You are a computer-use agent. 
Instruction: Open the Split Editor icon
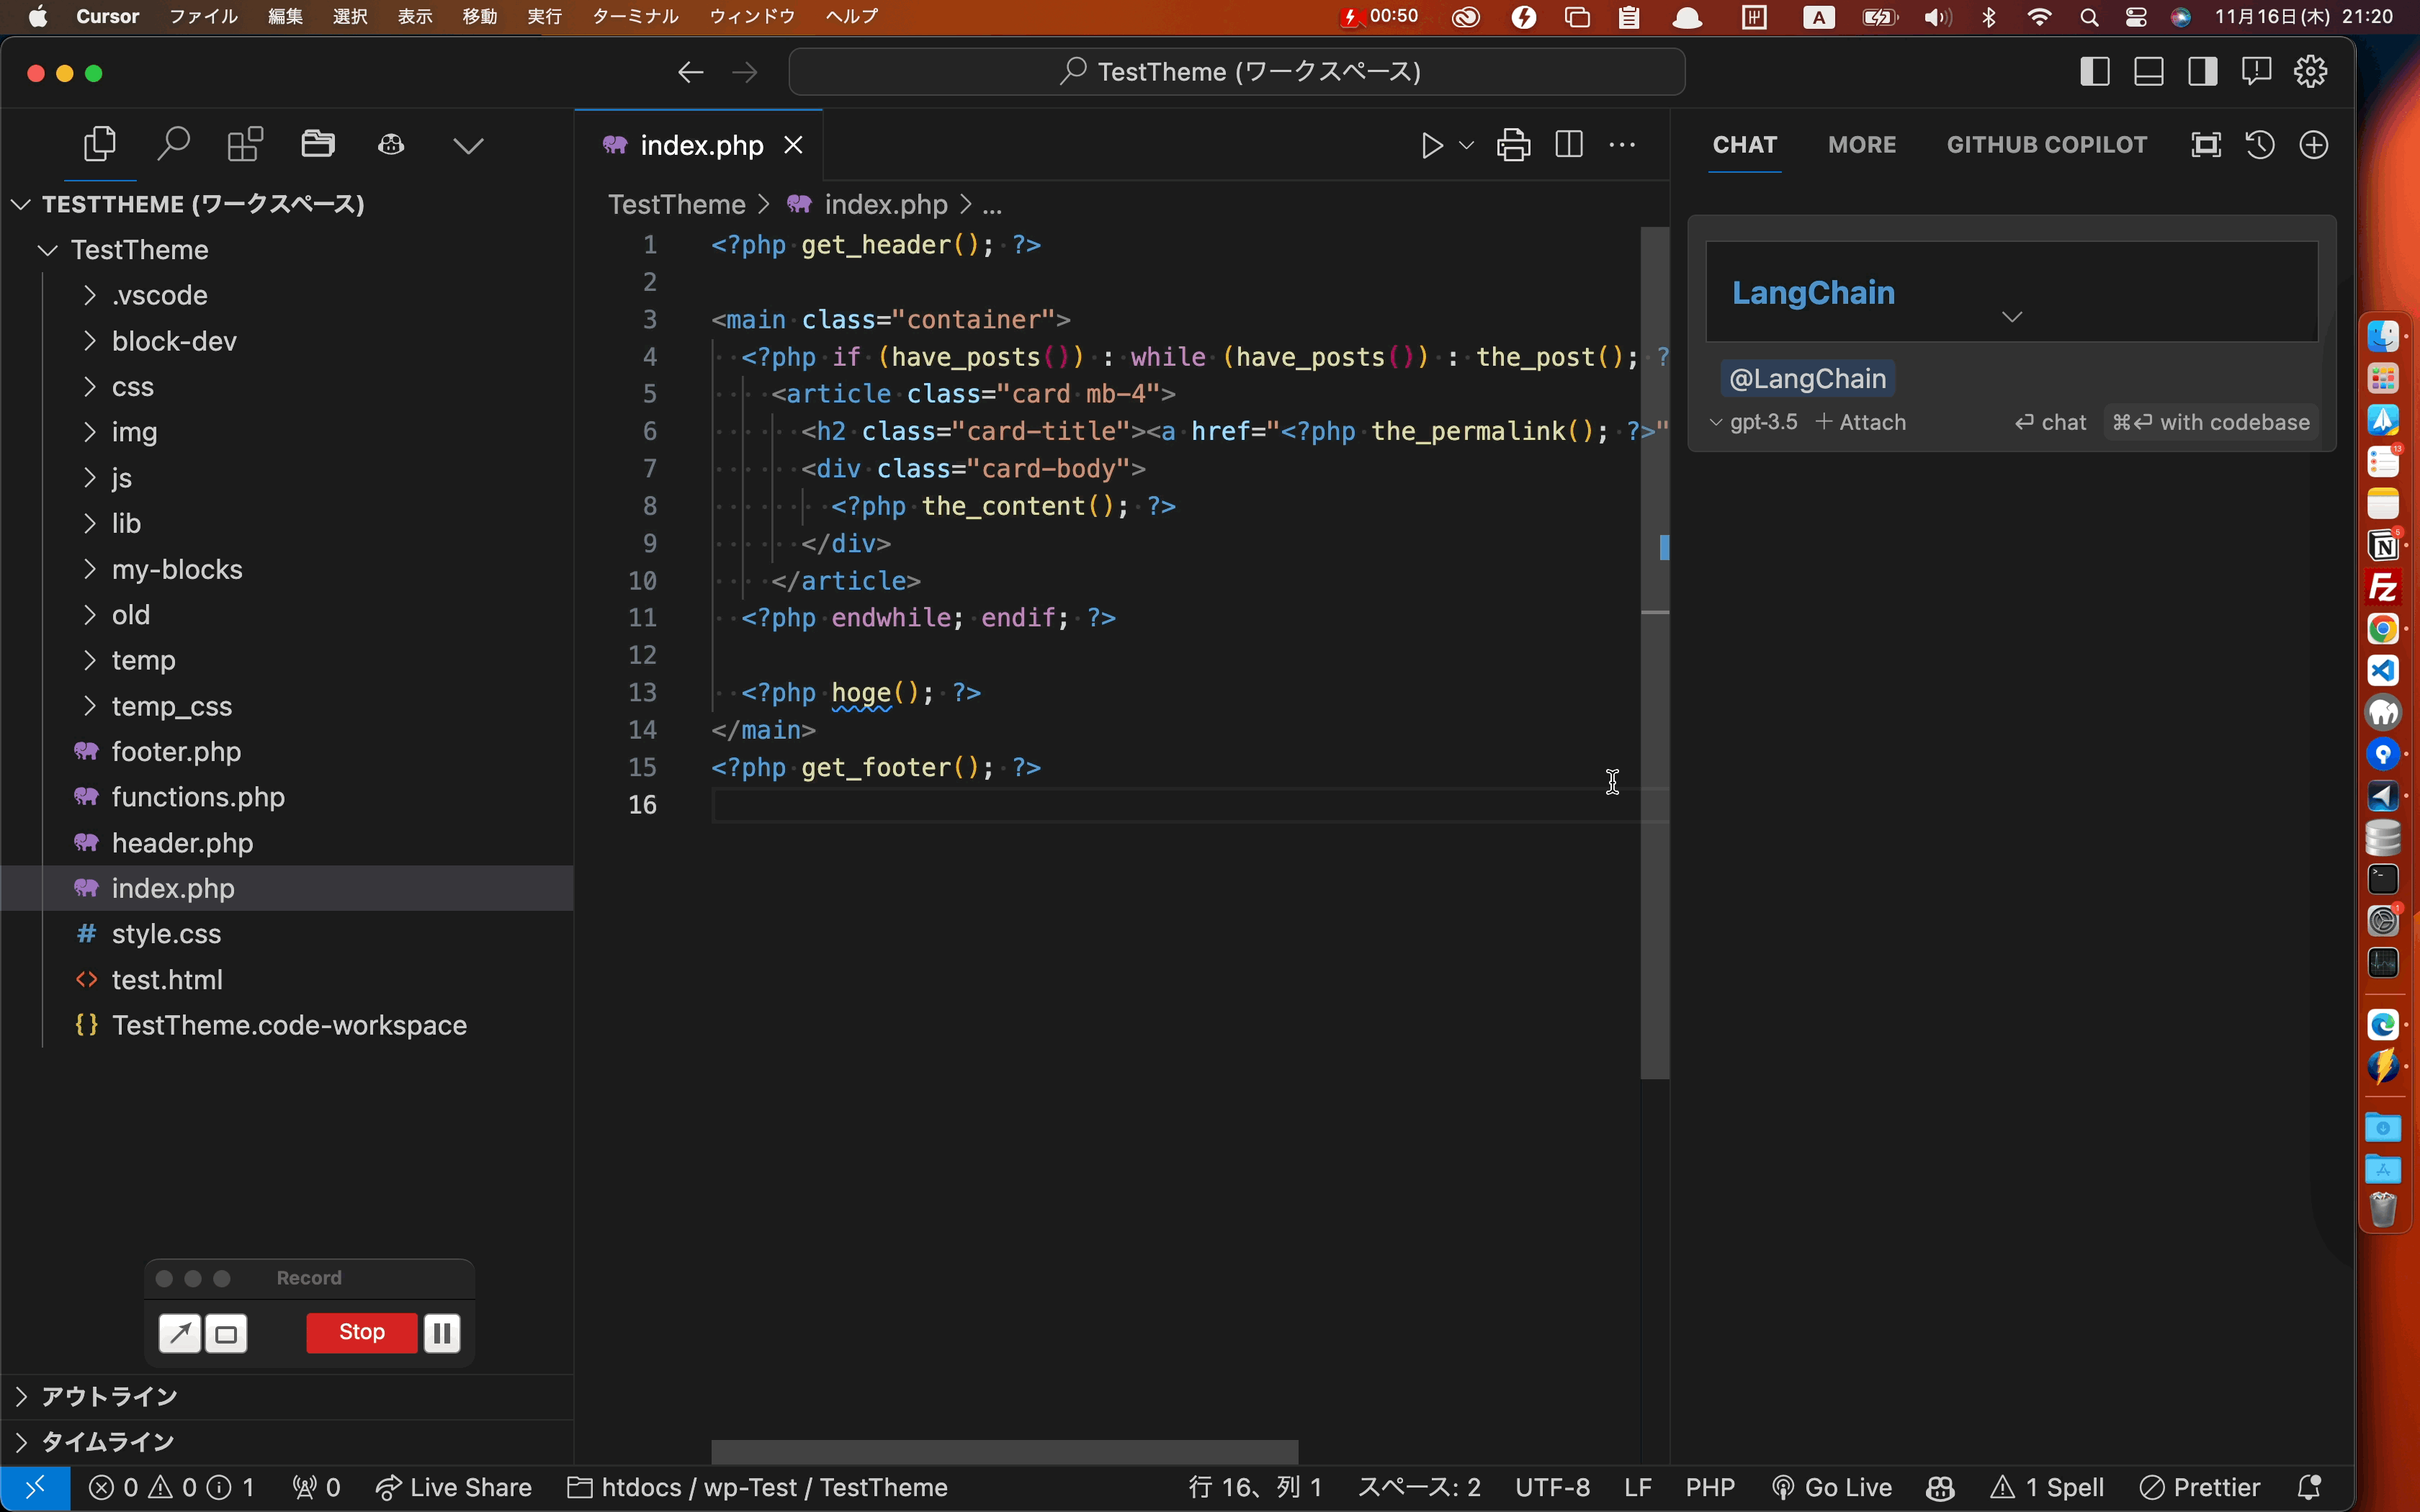pyautogui.click(x=1567, y=145)
